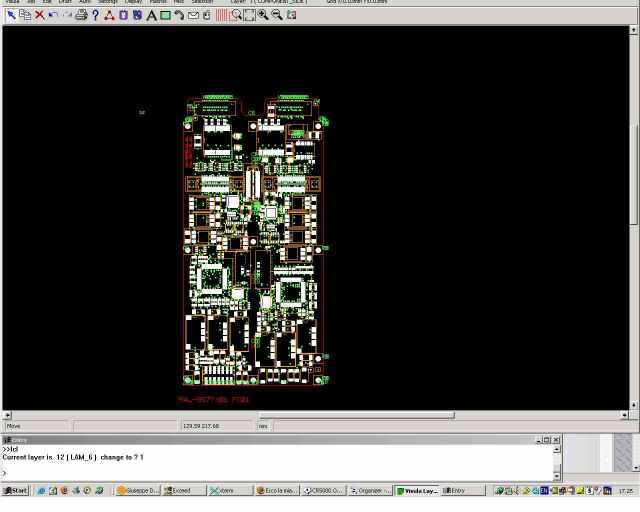640x512 pixels.
Task: Zoom out with the minus magnifier
Action: pyautogui.click(x=277, y=15)
